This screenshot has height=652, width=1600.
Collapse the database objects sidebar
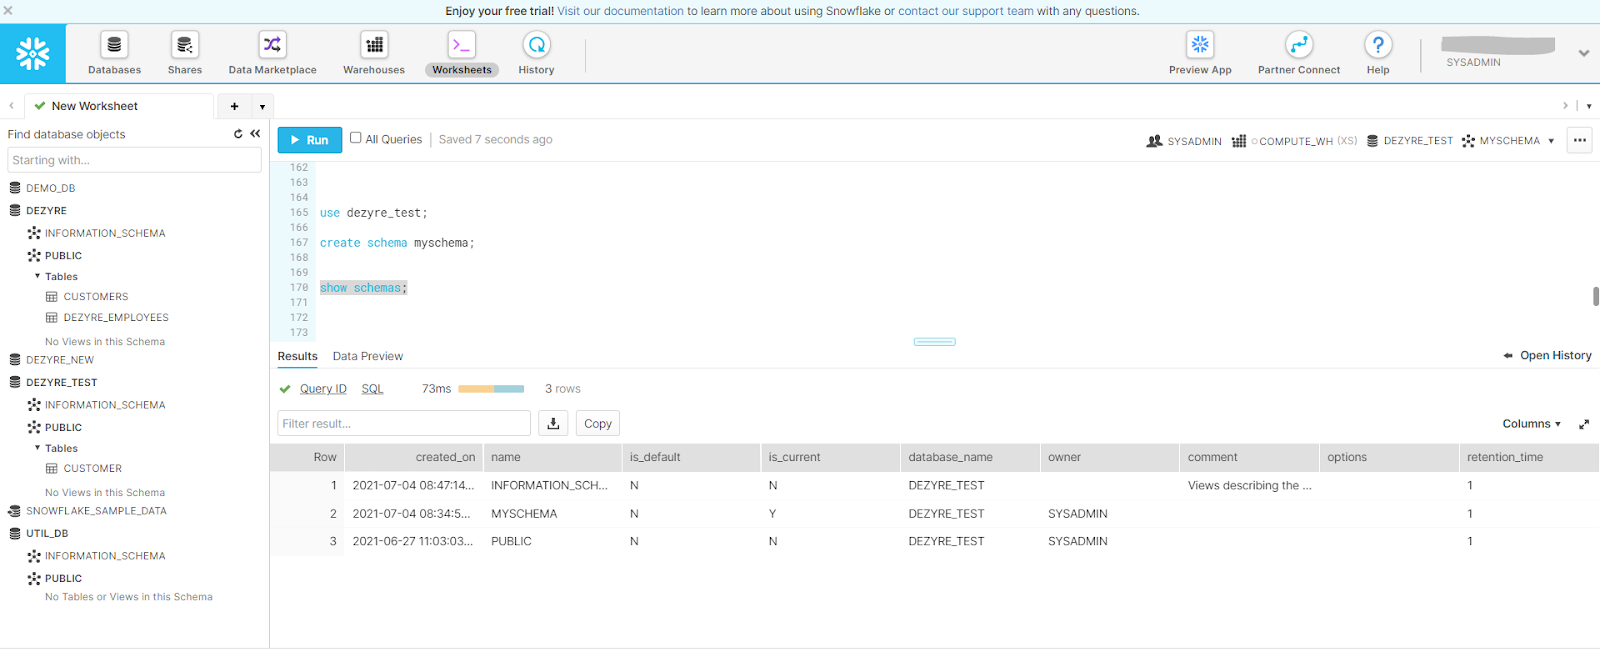coord(255,134)
